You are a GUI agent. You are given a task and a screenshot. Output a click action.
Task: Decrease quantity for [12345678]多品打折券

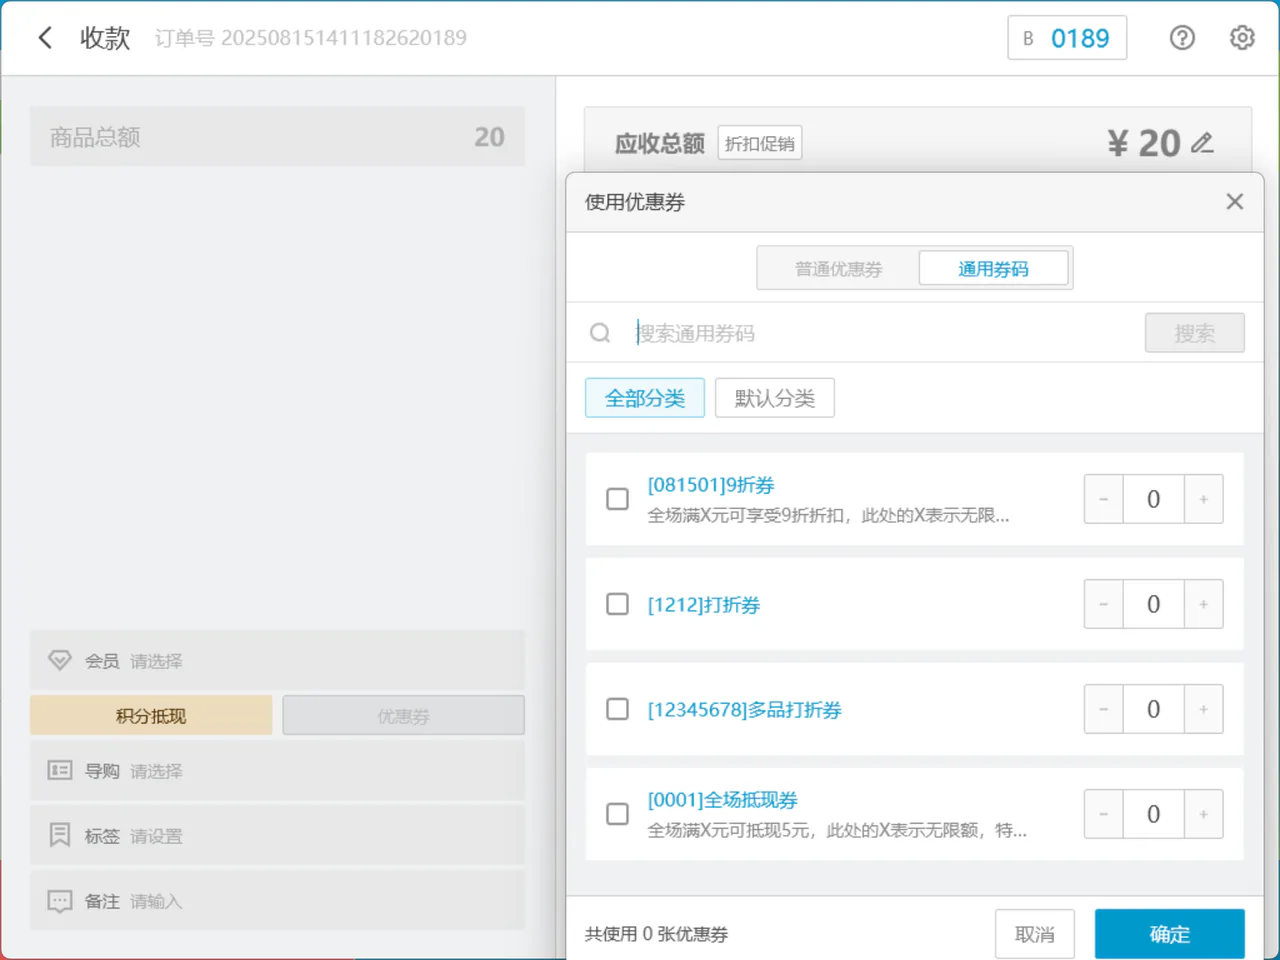(1104, 709)
